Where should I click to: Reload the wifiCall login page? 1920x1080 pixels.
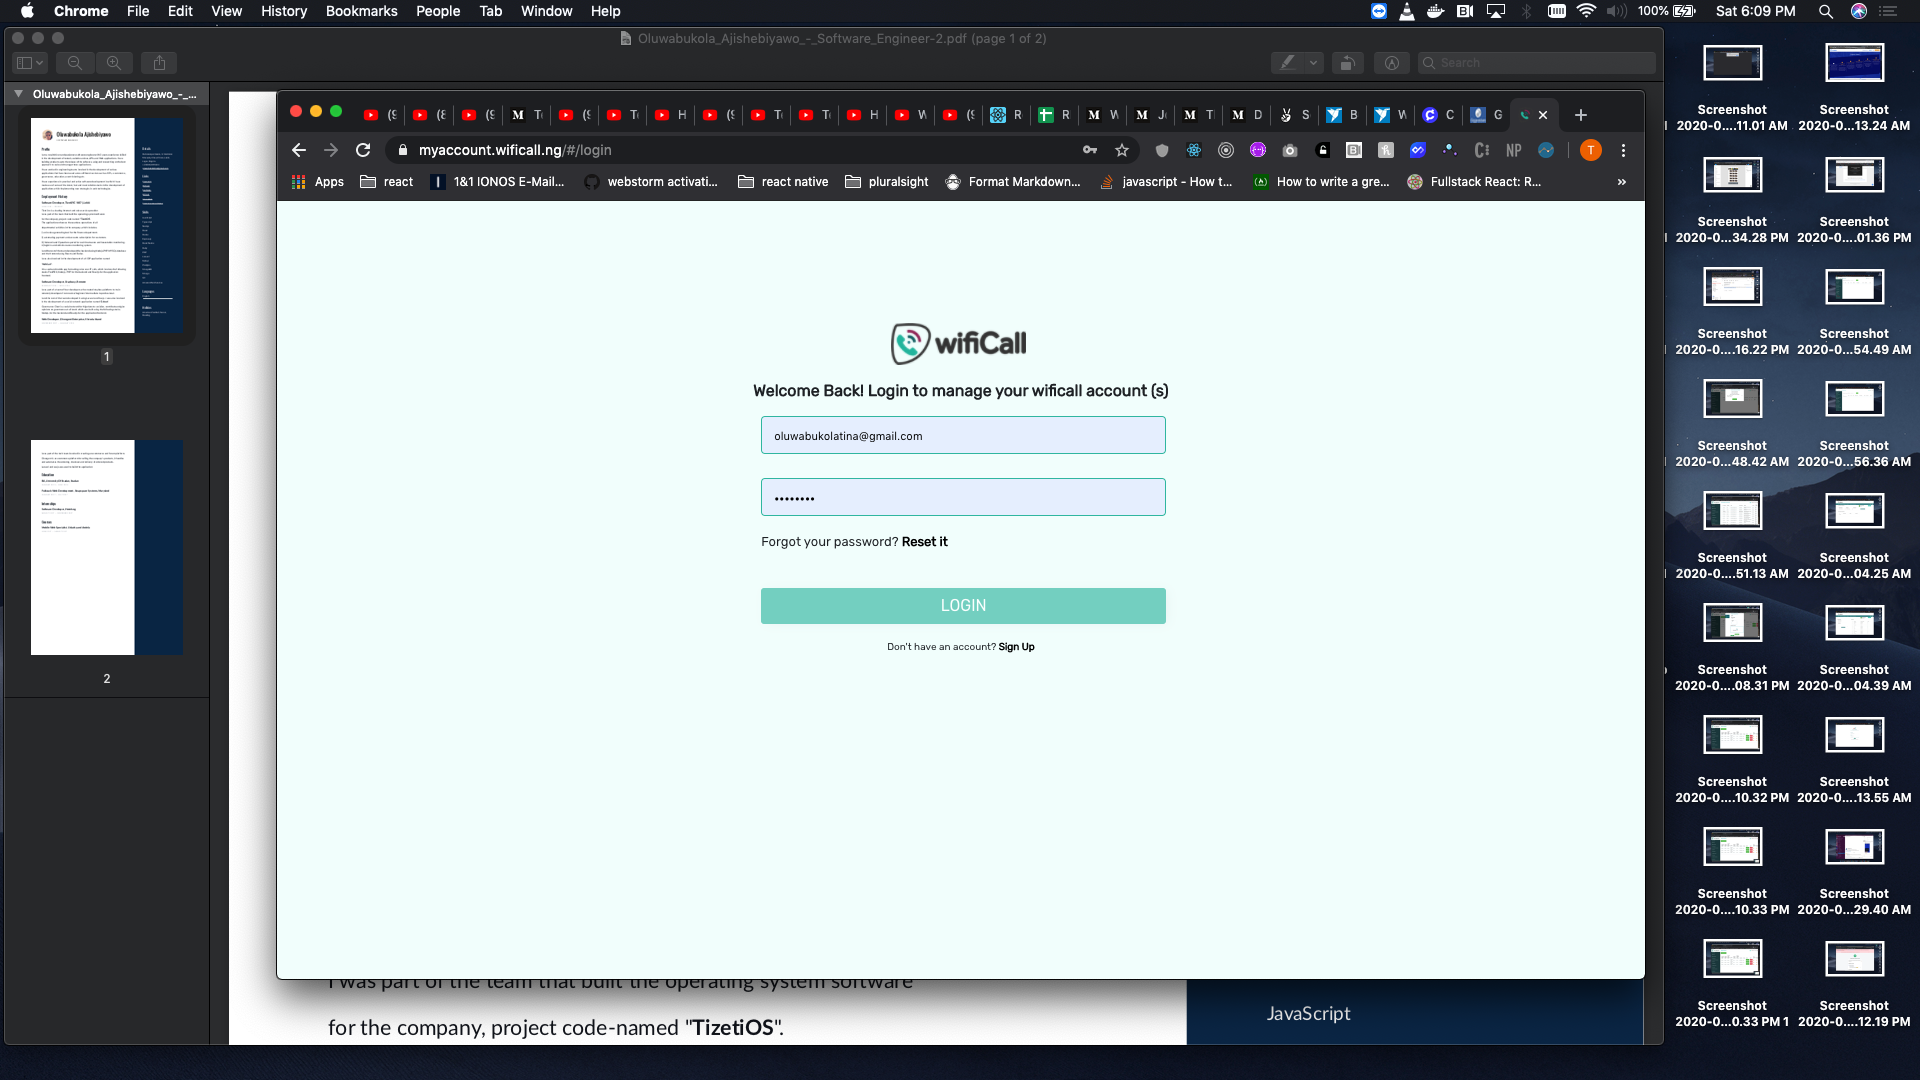click(x=363, y=150)
